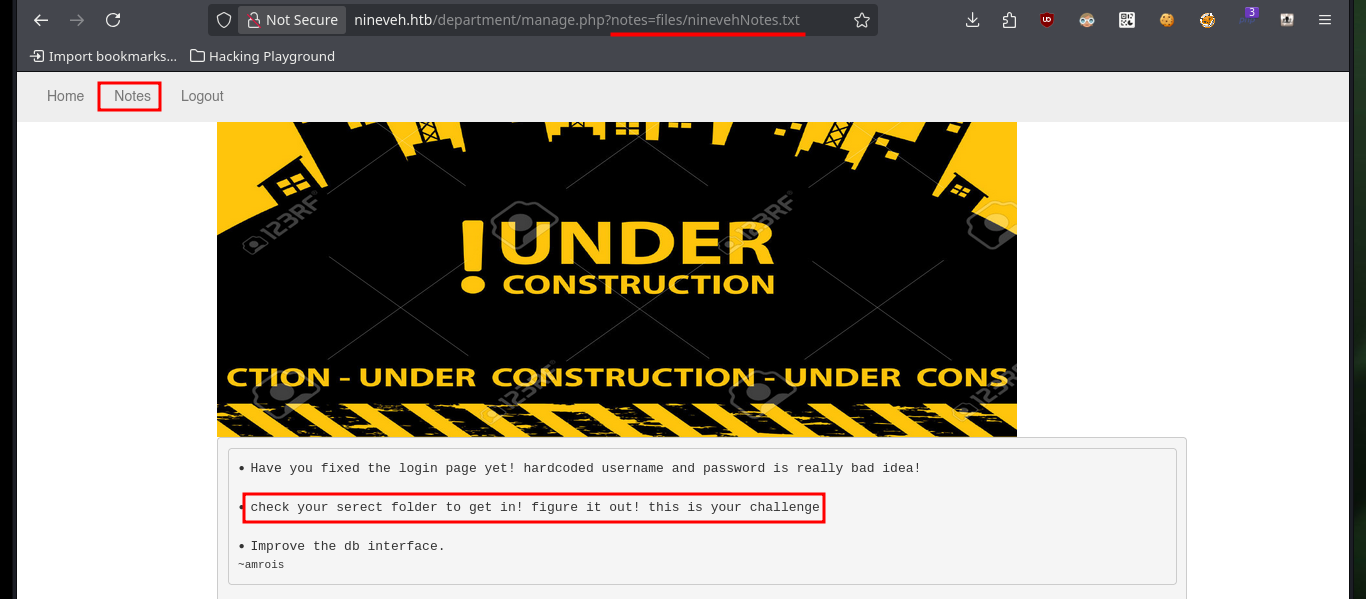Bookmark this page with the star icon
Screen dimensions: 1366x599
[x=861, y=20]
